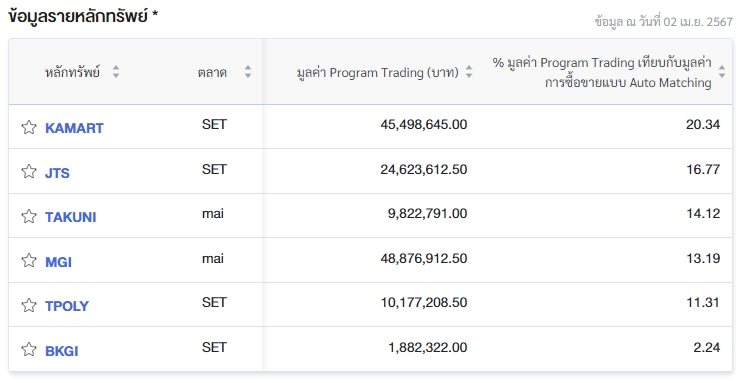Select value 48,876,912.50 in MGI row
Image resolution: width=742 pixels, height=383 pixels.
coord(424,258)
